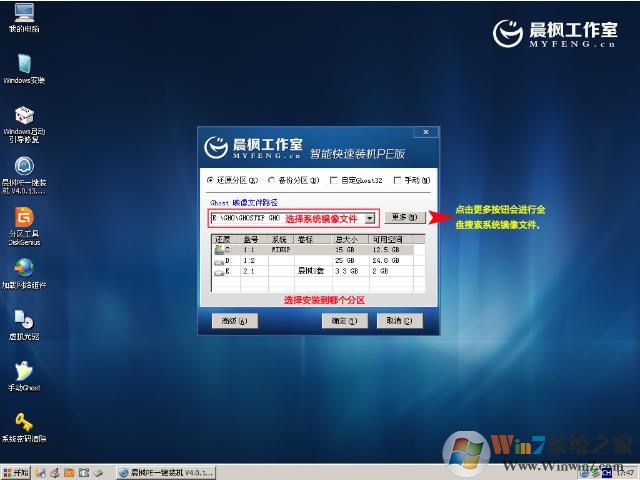This screenshot has height=480, width=640.
Task: Tick the 手动 checkbox
Action: 398,181
